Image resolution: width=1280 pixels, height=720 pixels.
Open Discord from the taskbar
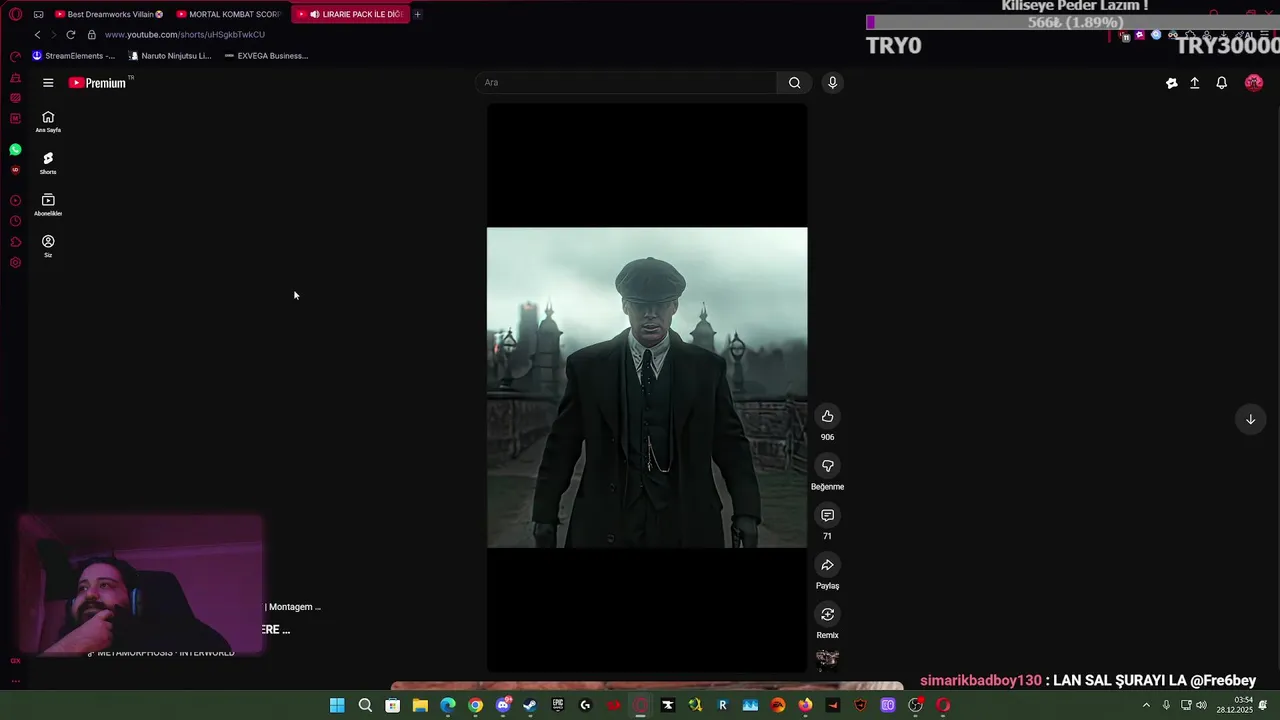click(503, 705)
